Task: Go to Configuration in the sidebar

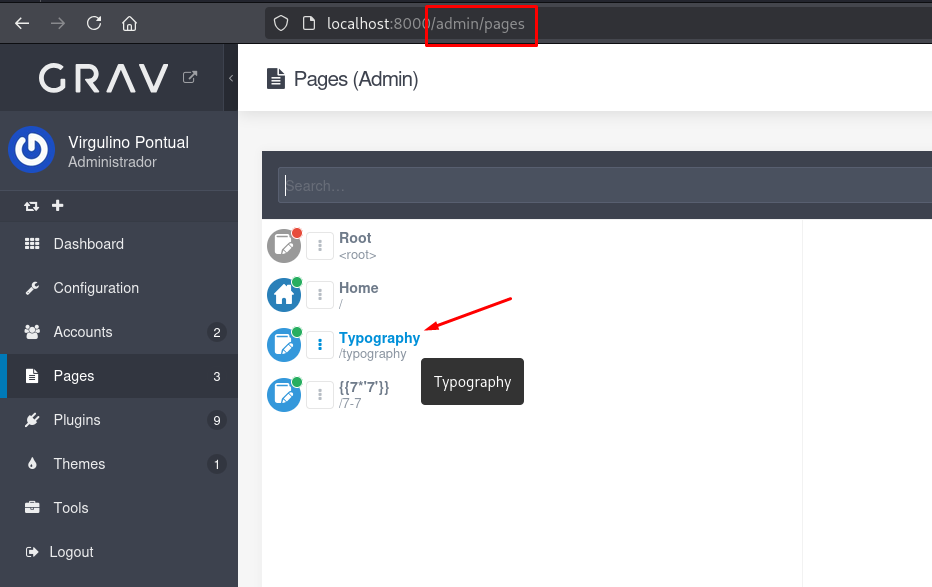Action: 96,288
